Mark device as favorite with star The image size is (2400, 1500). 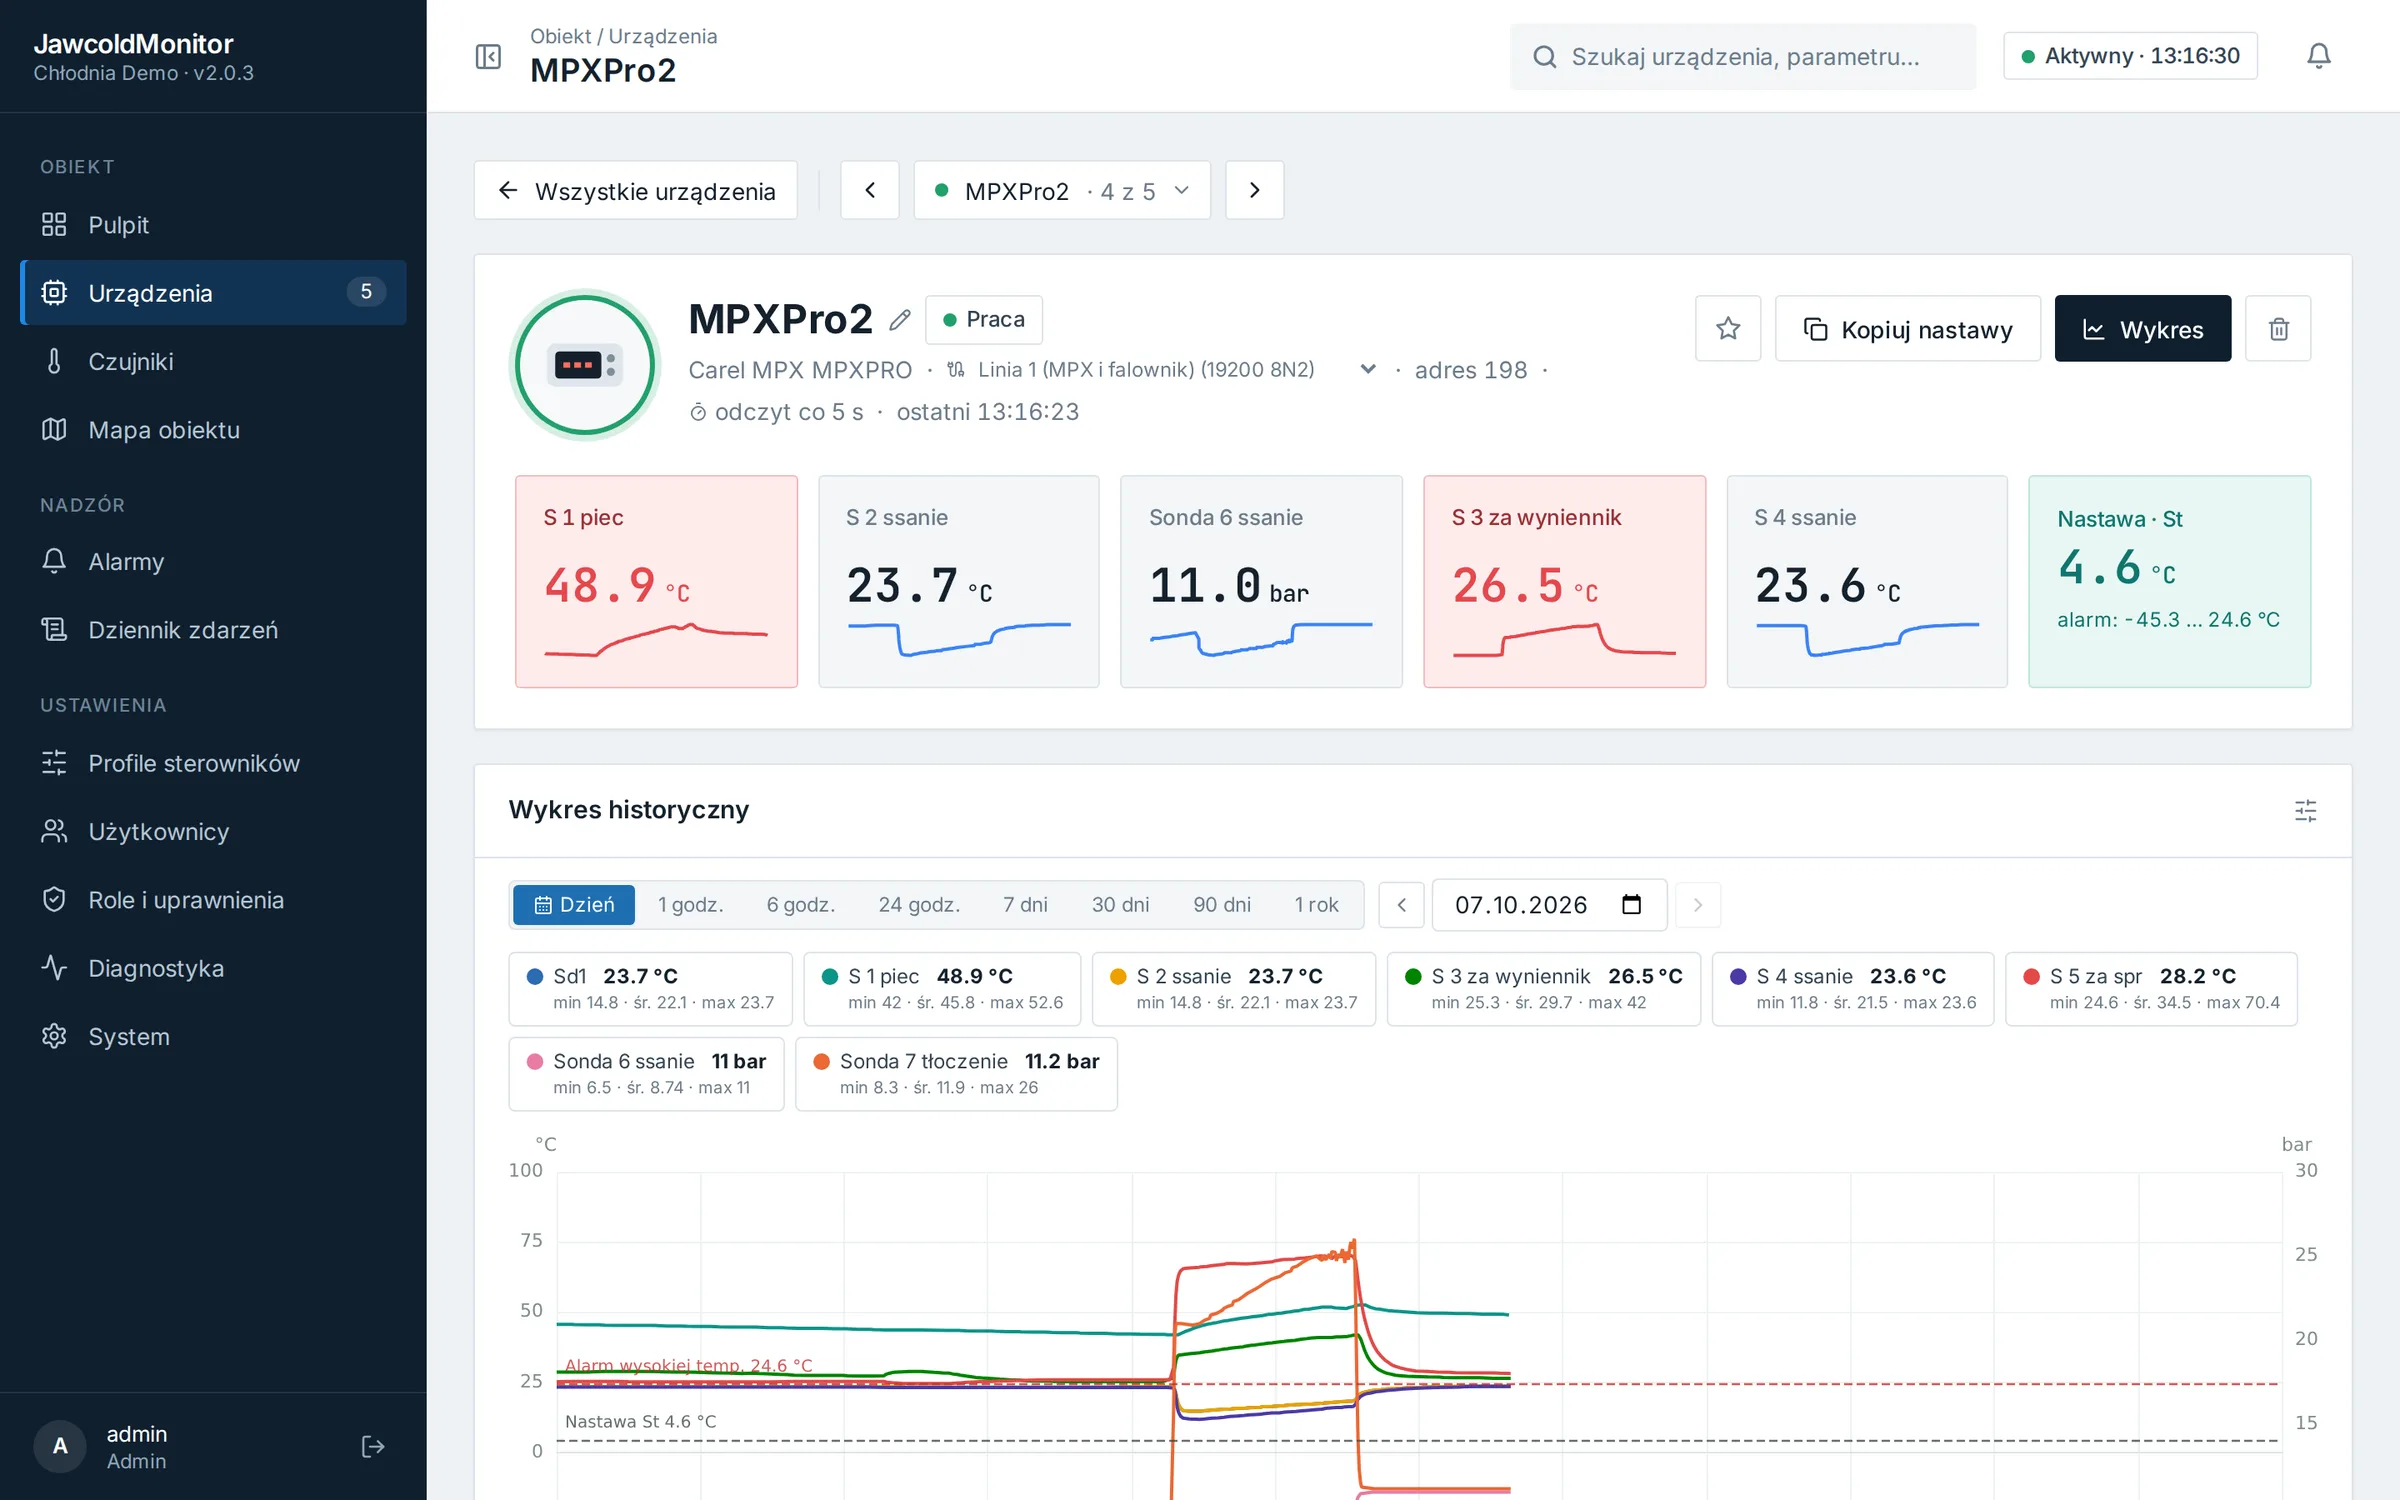pos(1728,328)
